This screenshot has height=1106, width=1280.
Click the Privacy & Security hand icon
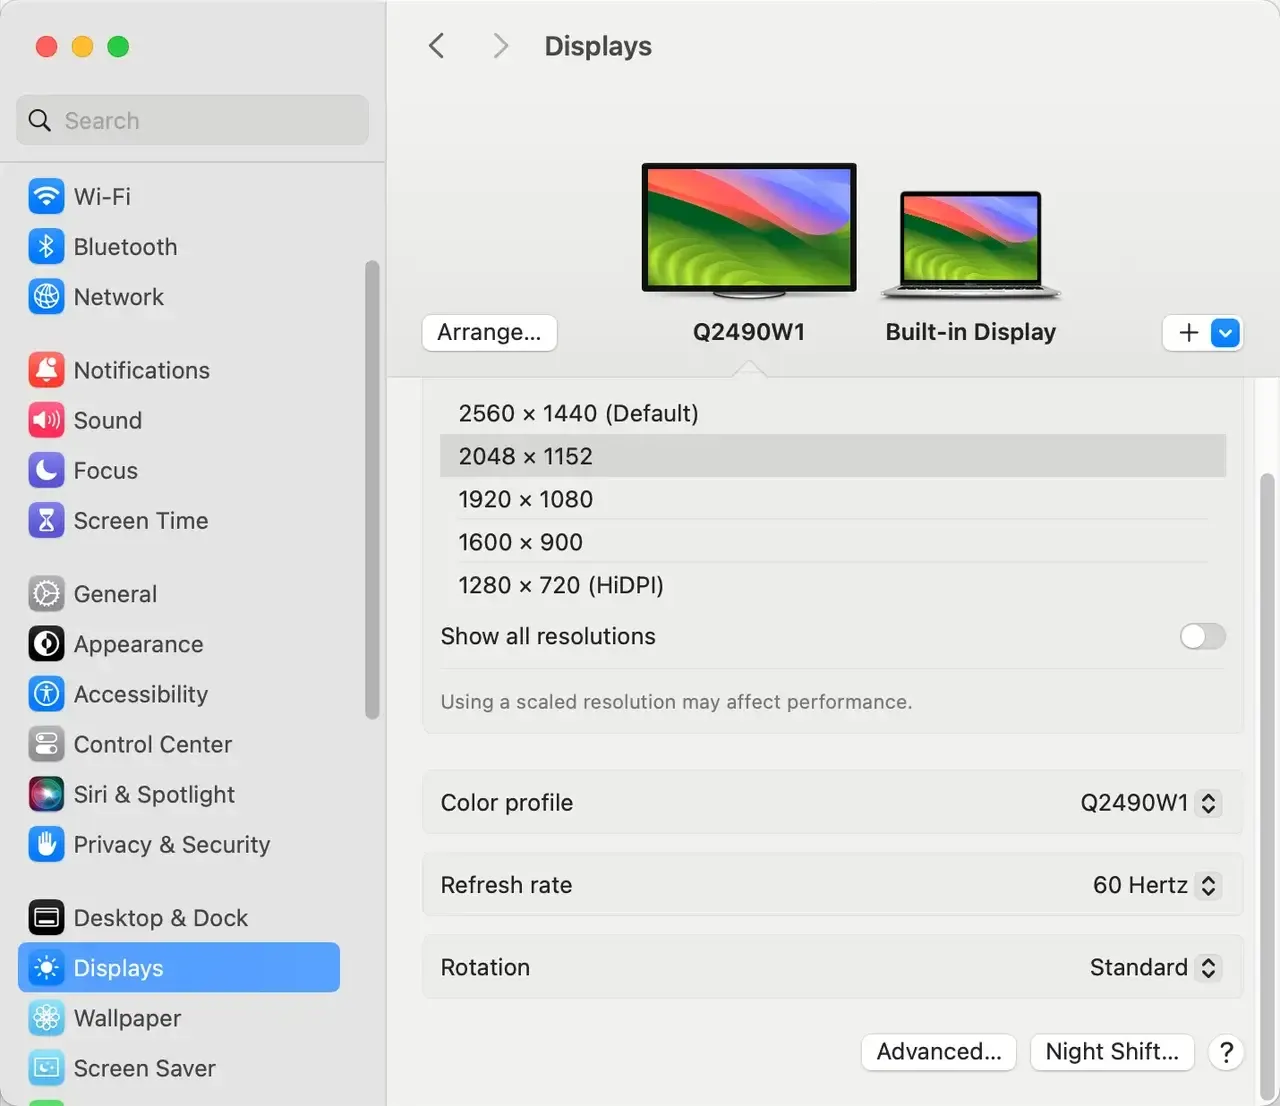pyautogui.click(x=46, y=844)
